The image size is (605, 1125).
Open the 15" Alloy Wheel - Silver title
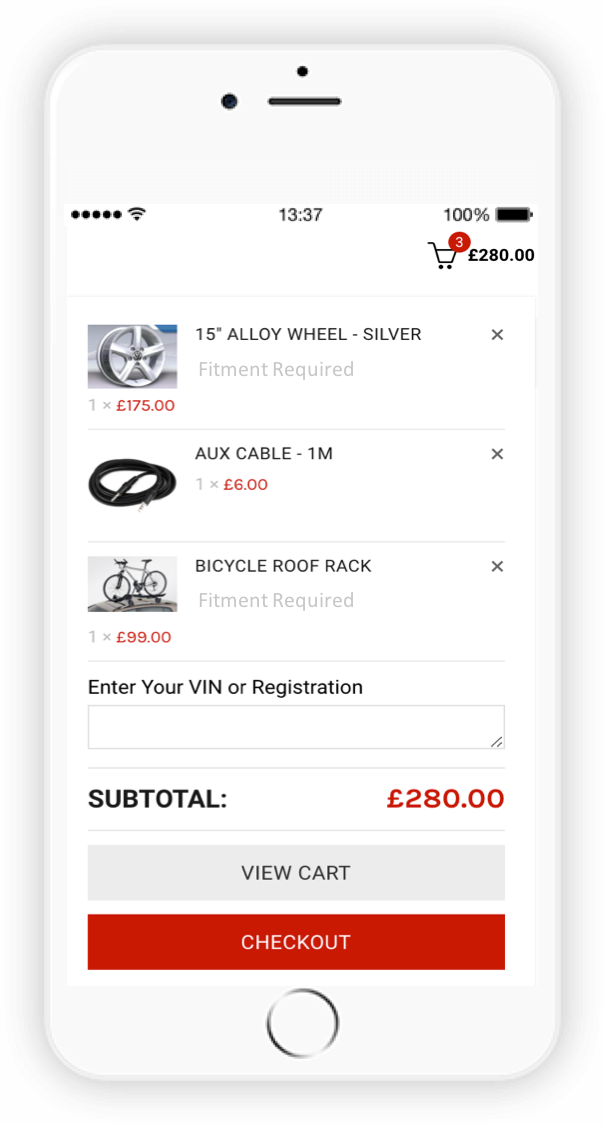pos(308,334)
